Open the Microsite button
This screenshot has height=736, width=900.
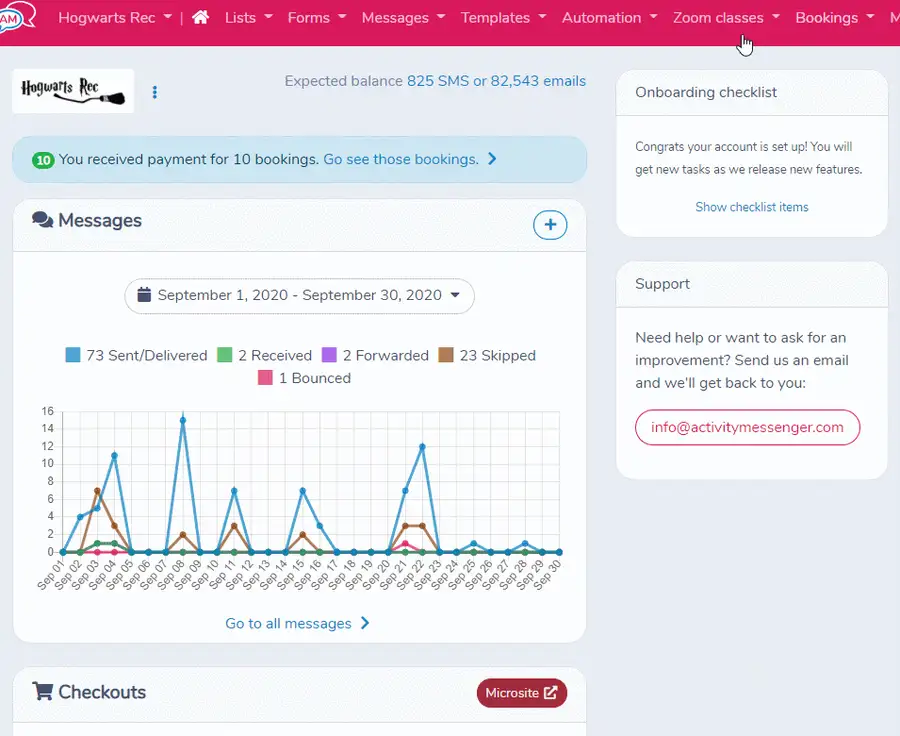(521, 693)
